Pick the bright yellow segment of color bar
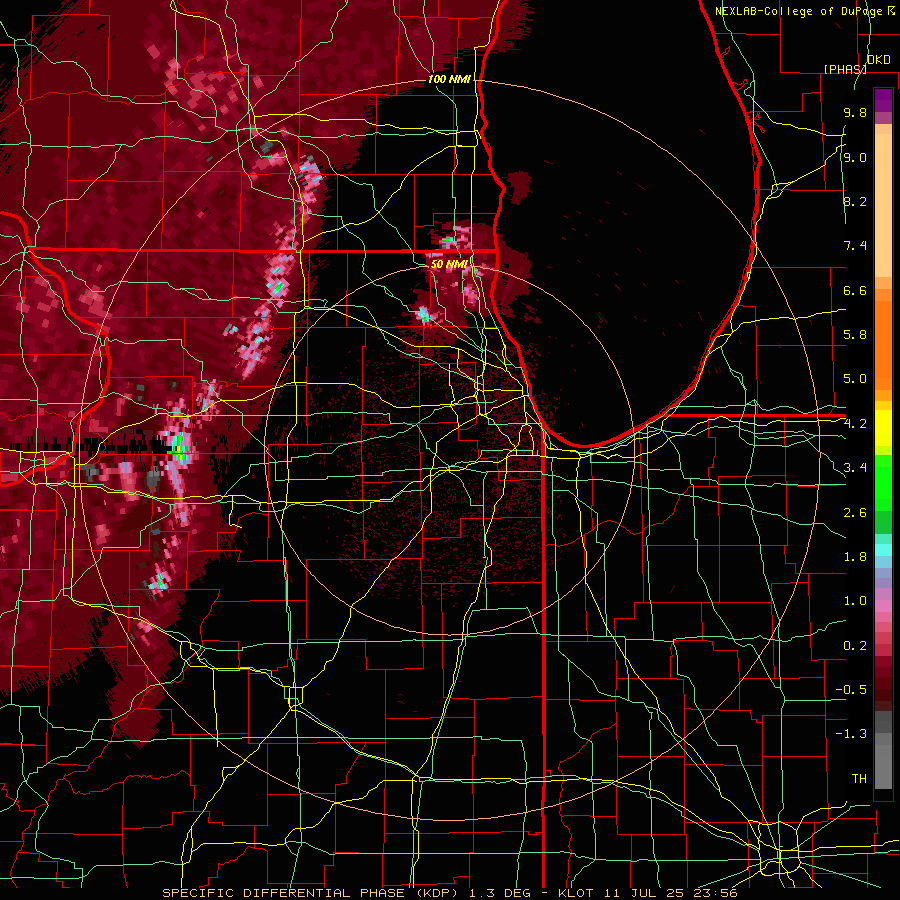This screenshot has height=900, width=900. tap(883, 428)
